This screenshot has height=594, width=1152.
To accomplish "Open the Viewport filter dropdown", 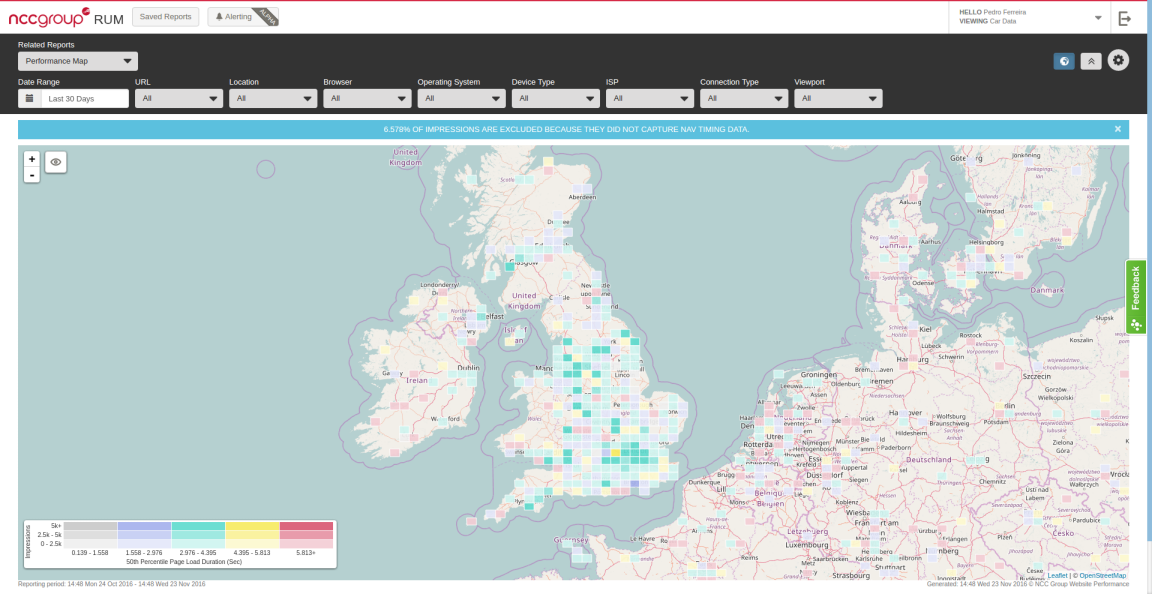I will (x=838, y=99).
